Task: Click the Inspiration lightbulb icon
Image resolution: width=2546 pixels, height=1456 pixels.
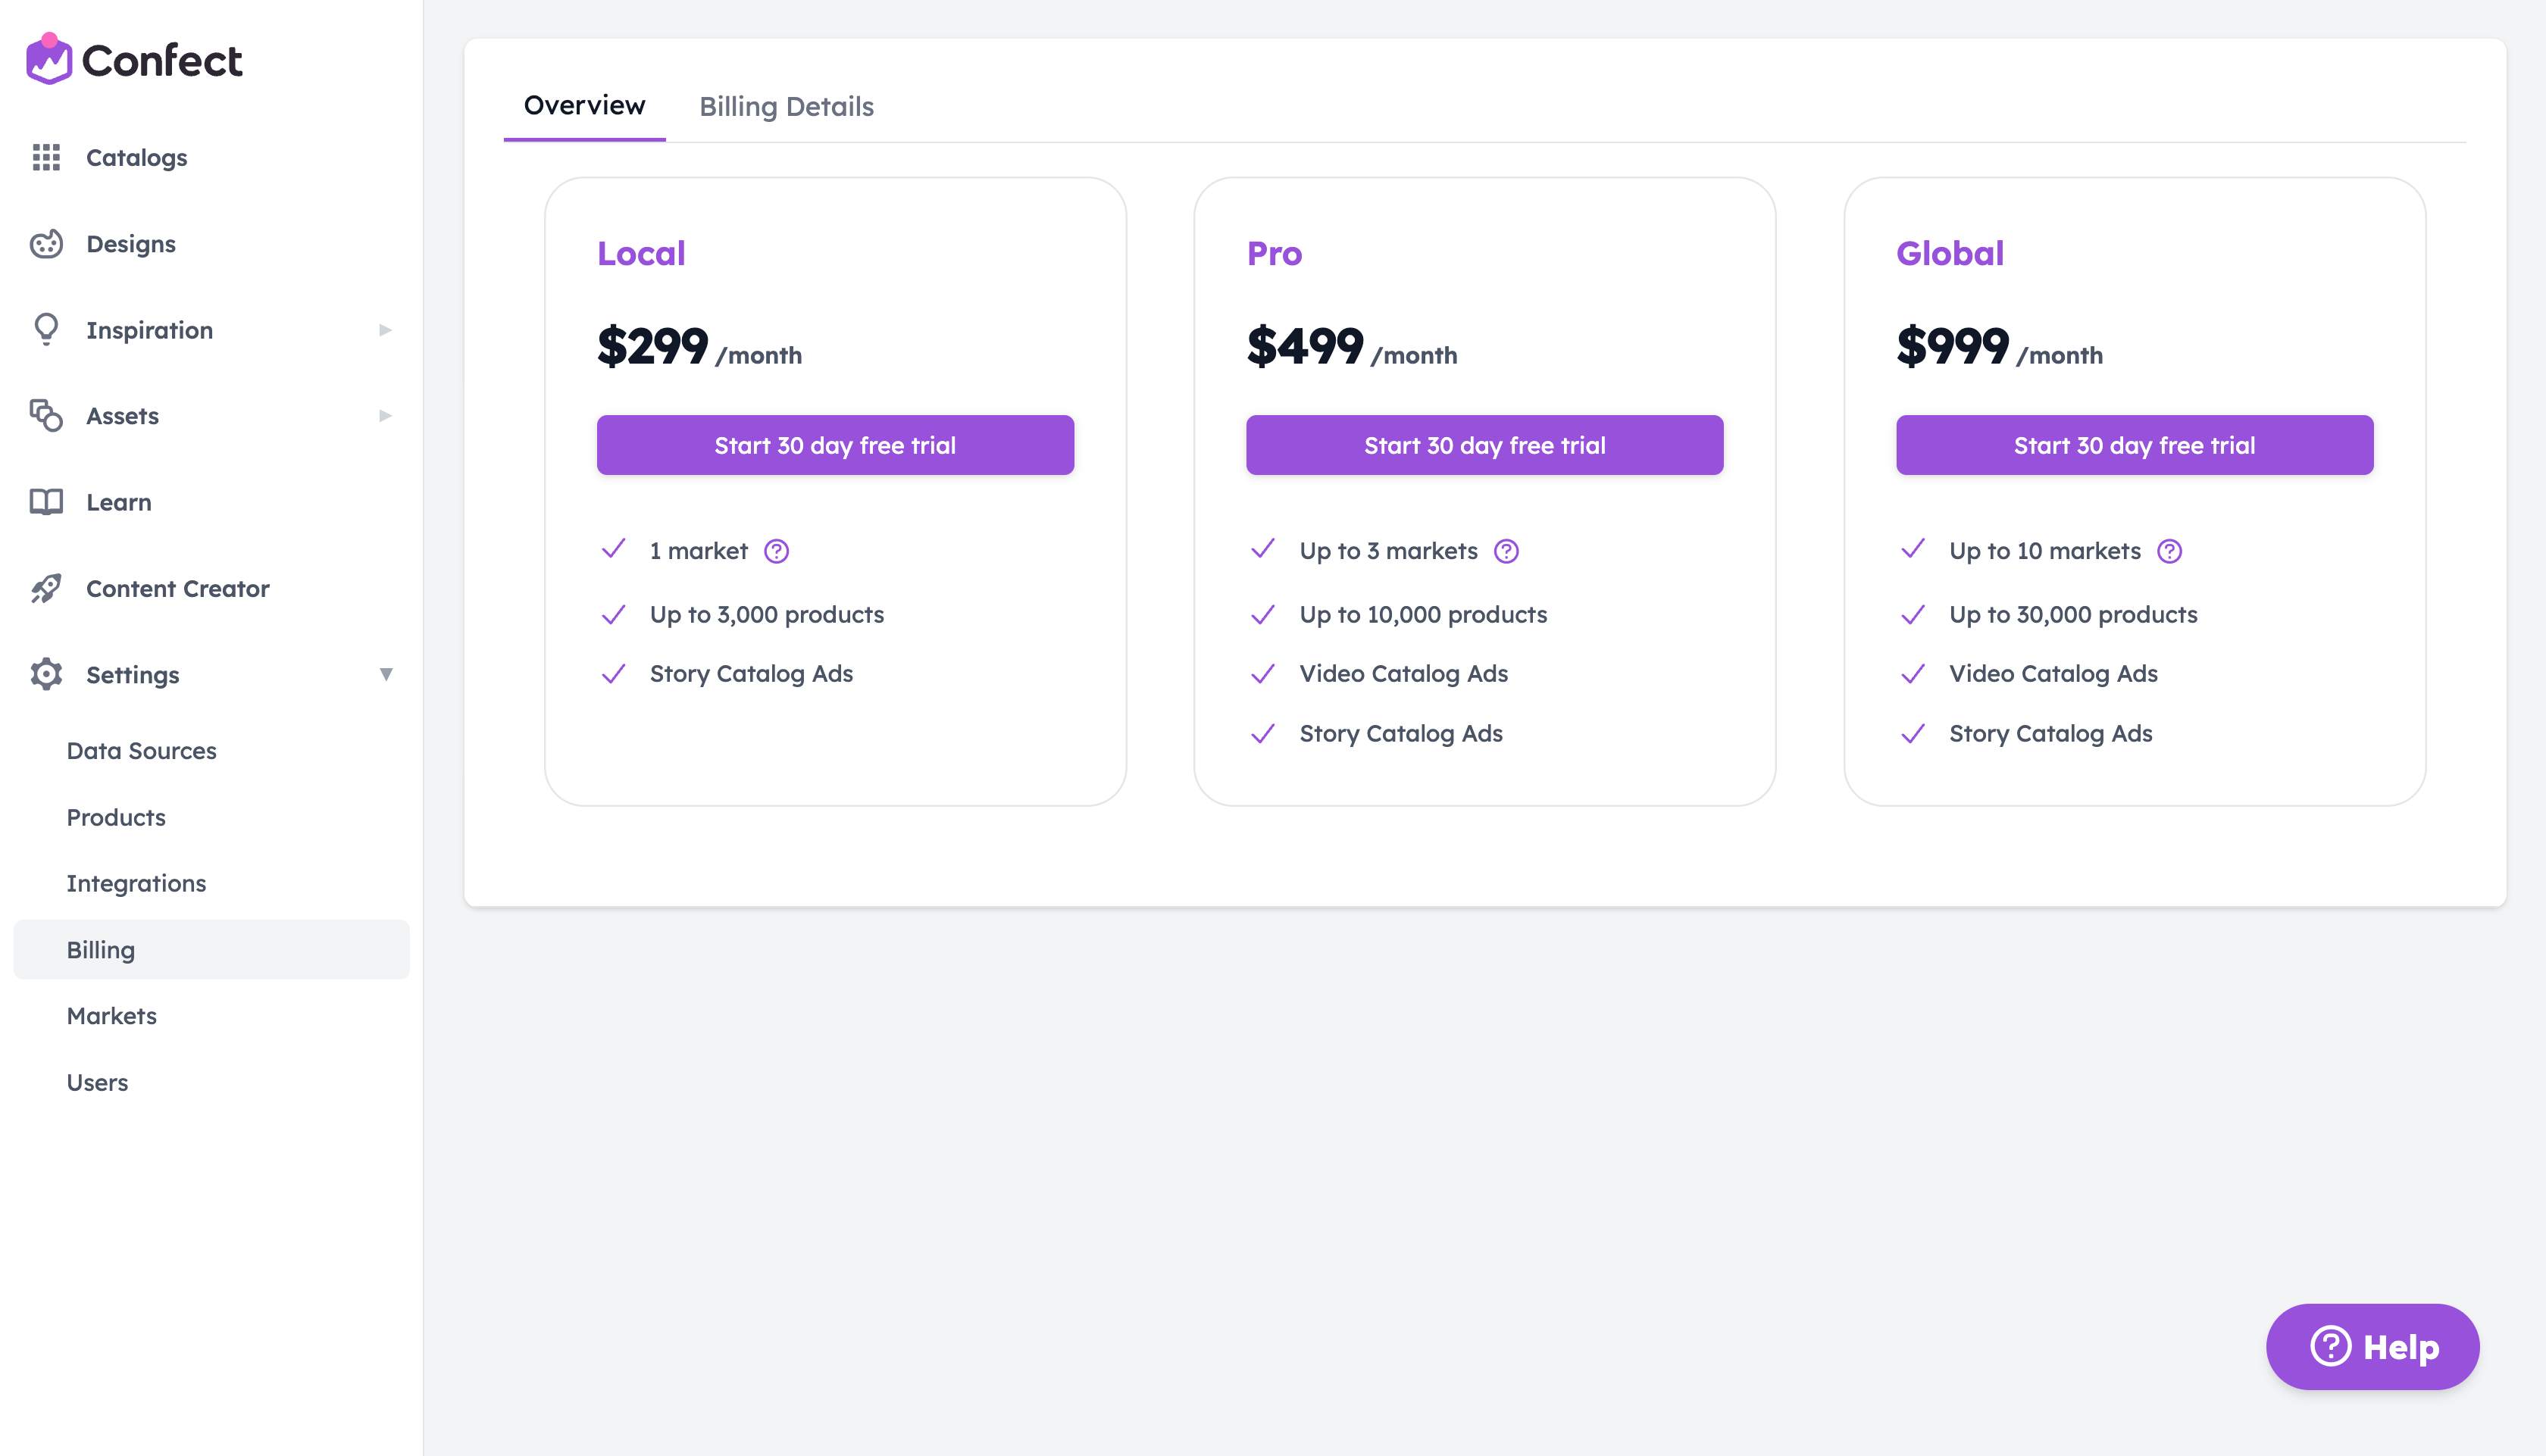Action: pos(46,329)
